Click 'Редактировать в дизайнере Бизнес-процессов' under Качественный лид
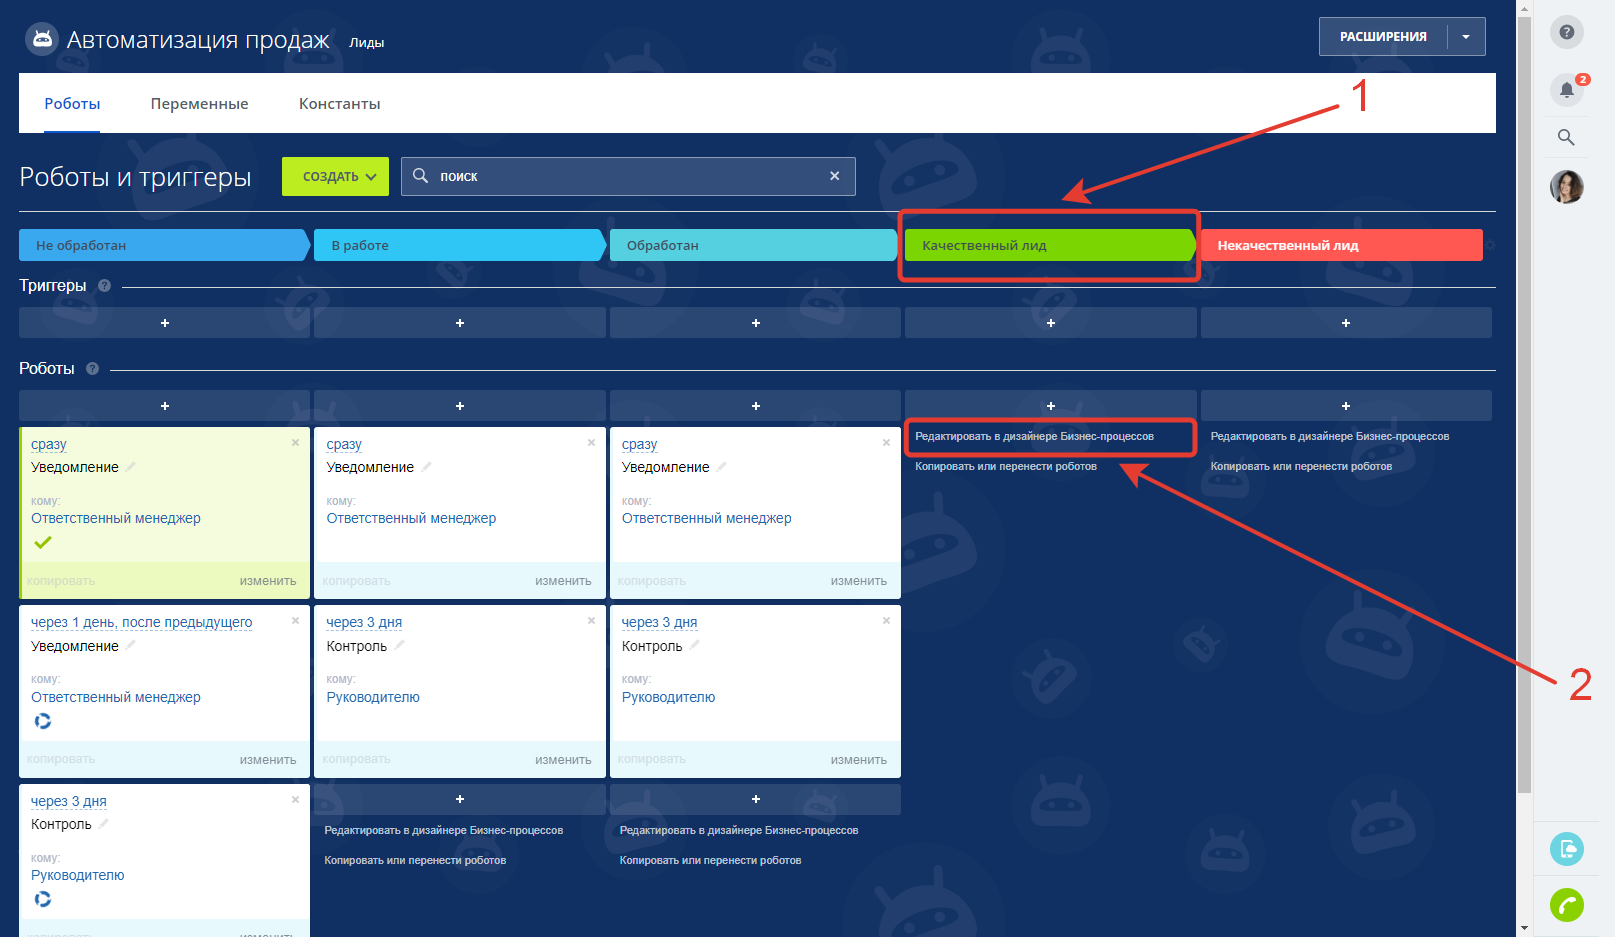 click(1034, 437)
